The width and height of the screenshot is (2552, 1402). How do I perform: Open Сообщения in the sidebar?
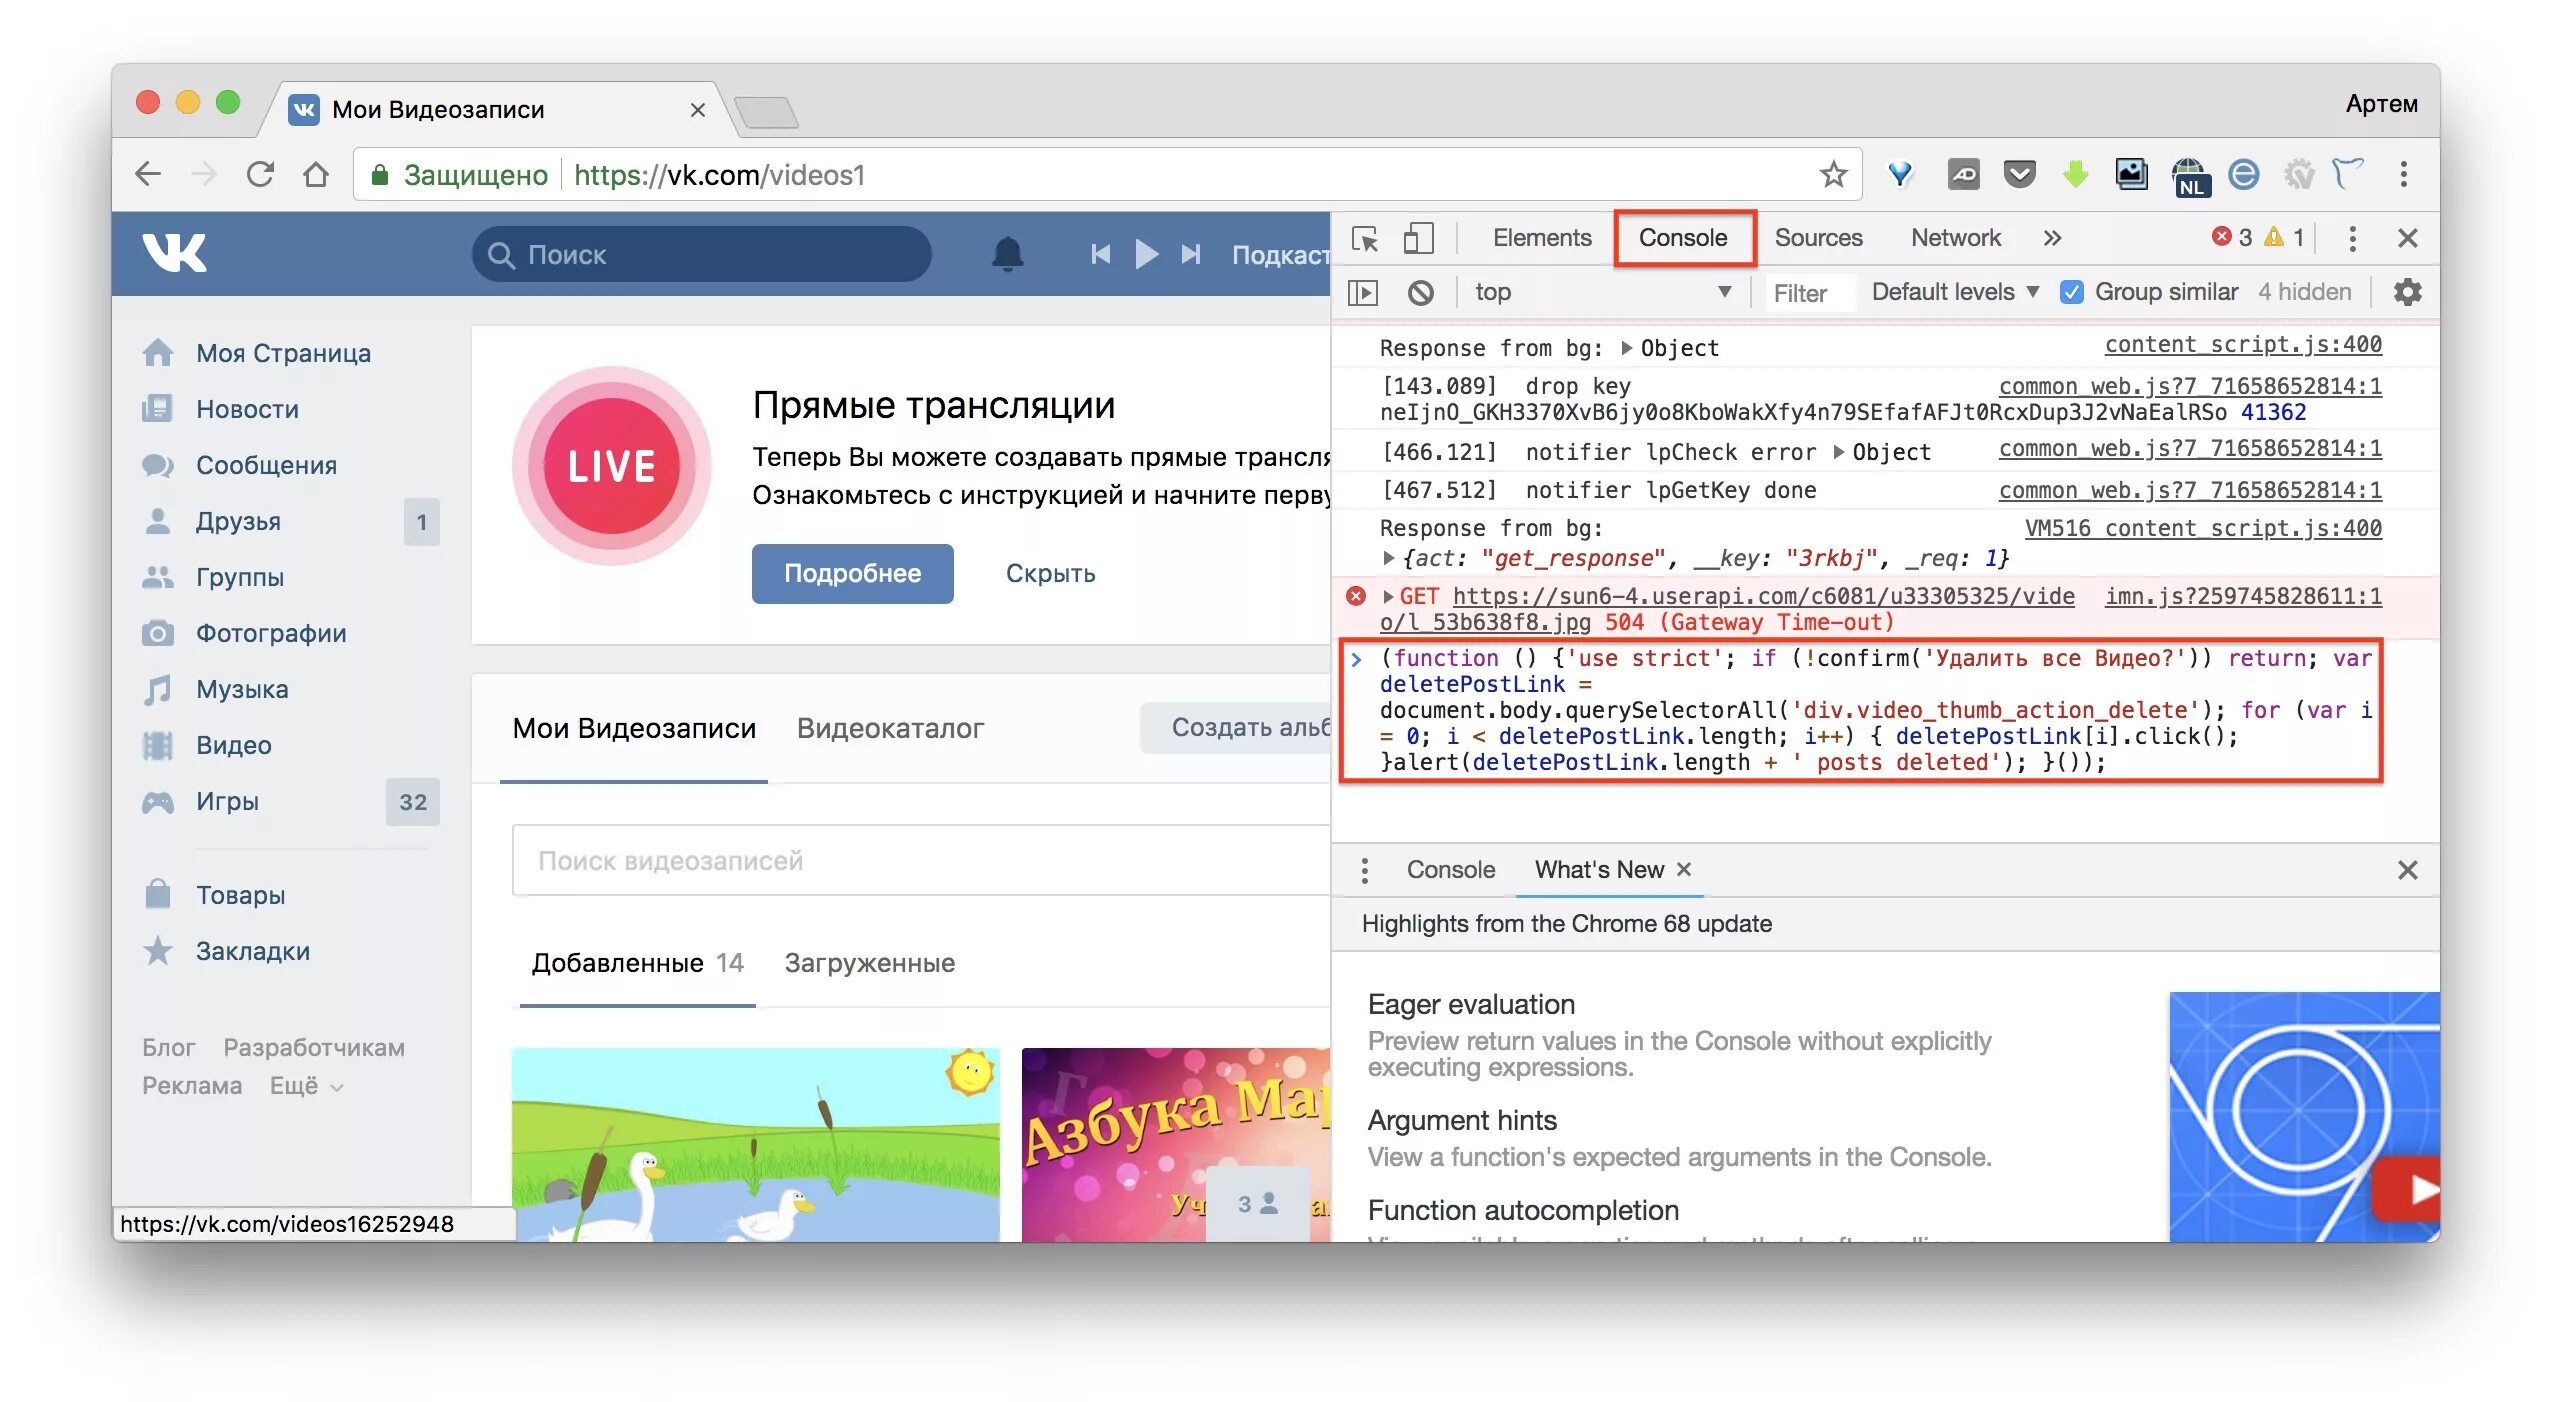coord(266,465)
